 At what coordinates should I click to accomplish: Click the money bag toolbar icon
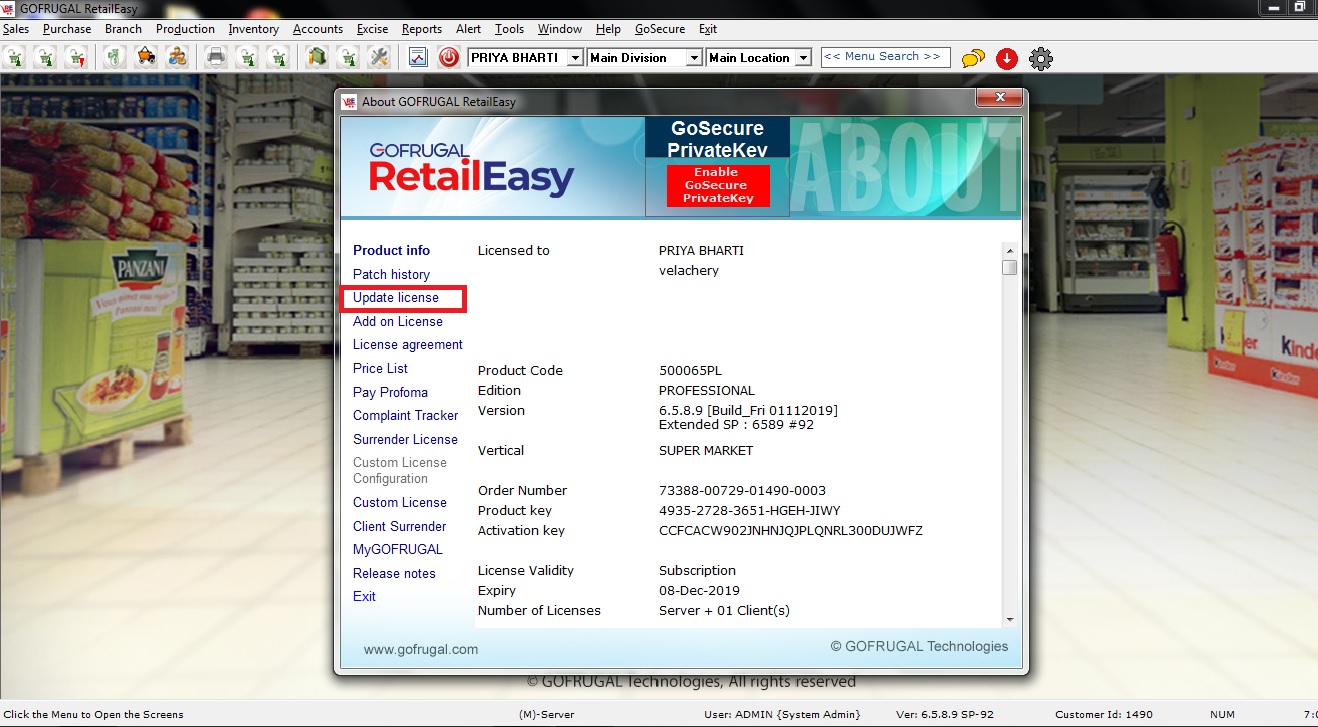[x=115, y=57]
